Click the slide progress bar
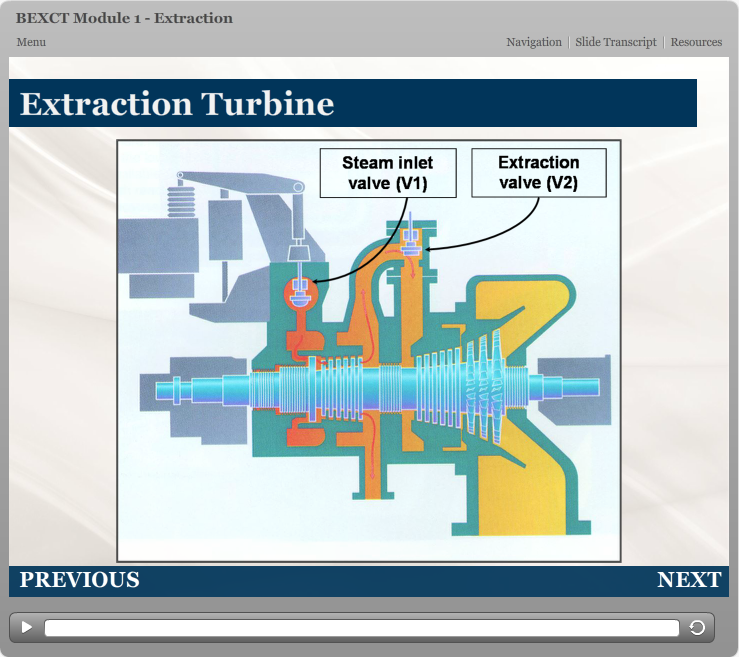The image size is (739, 657). [361, 628]
